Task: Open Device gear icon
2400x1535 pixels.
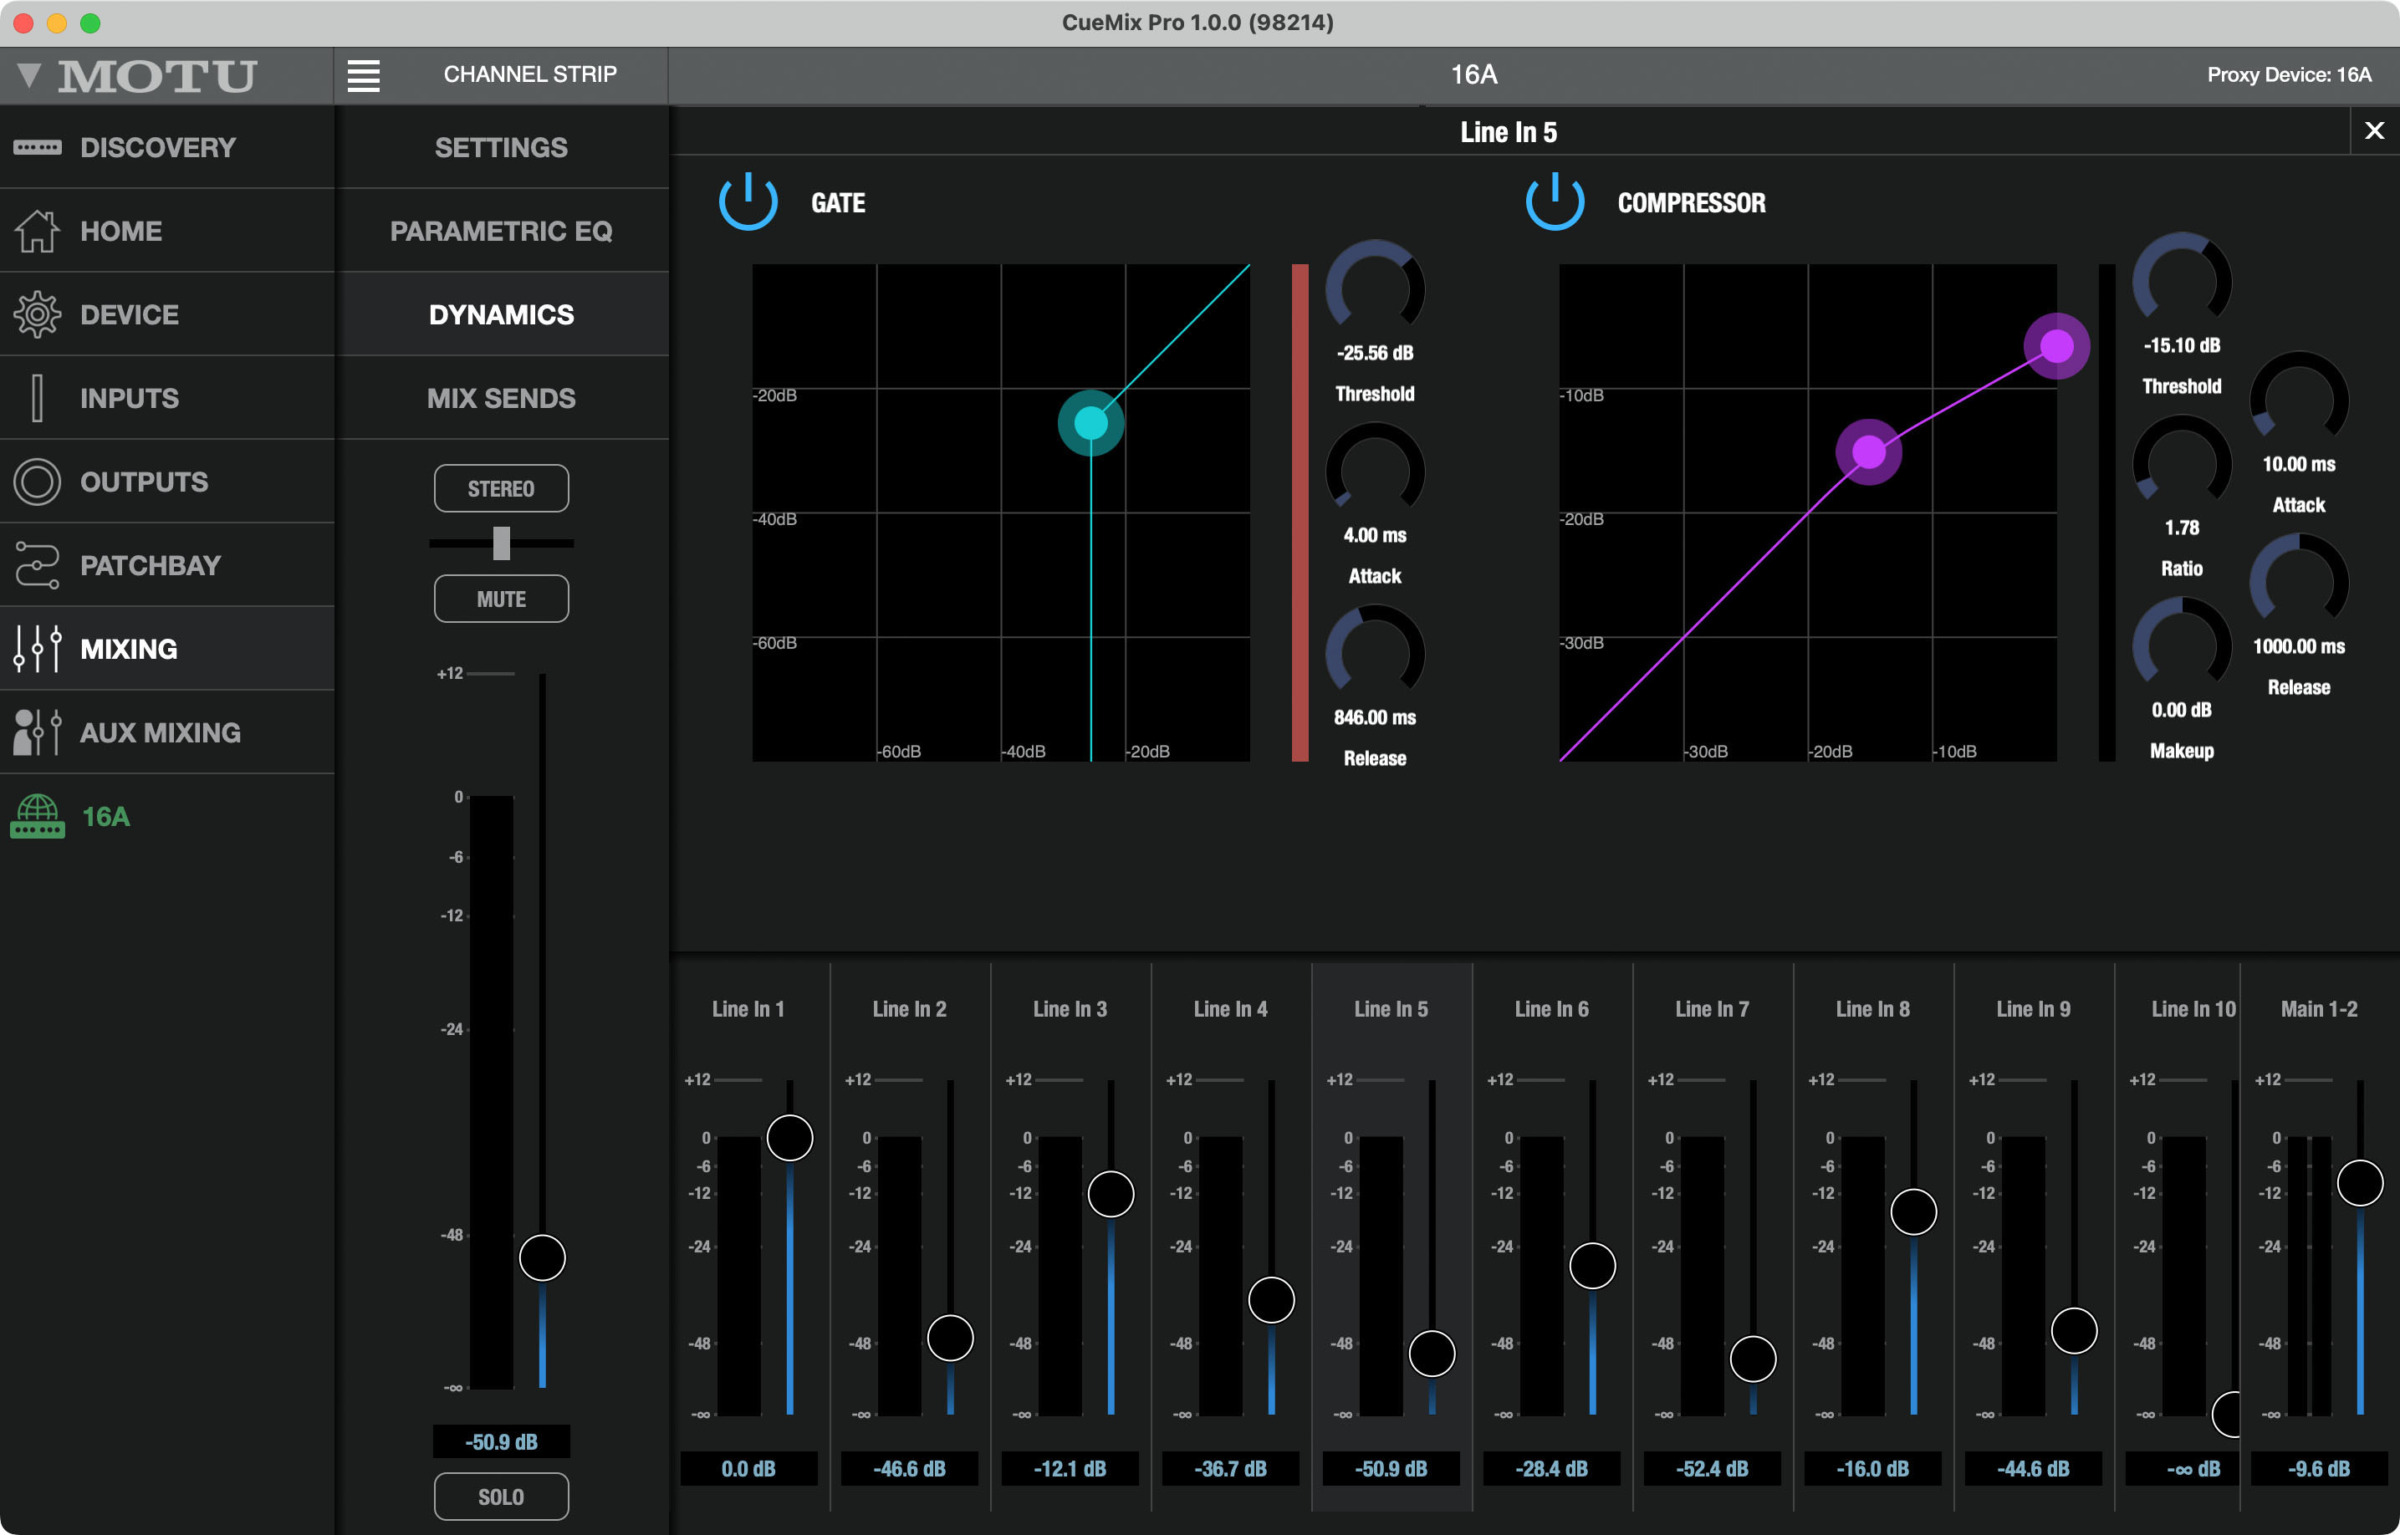Action: coord(37,315)
